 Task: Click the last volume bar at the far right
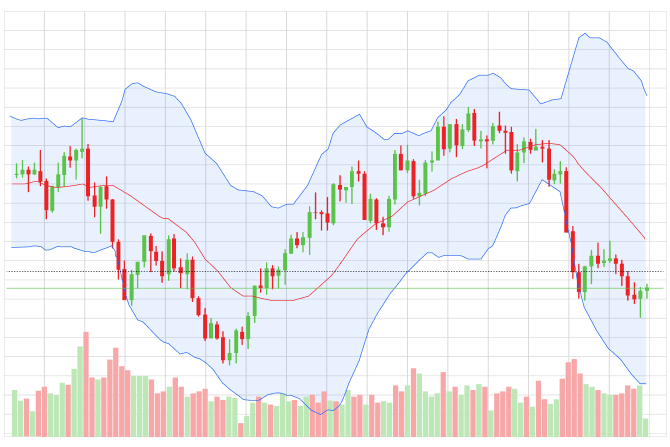(x=646, y=427)
